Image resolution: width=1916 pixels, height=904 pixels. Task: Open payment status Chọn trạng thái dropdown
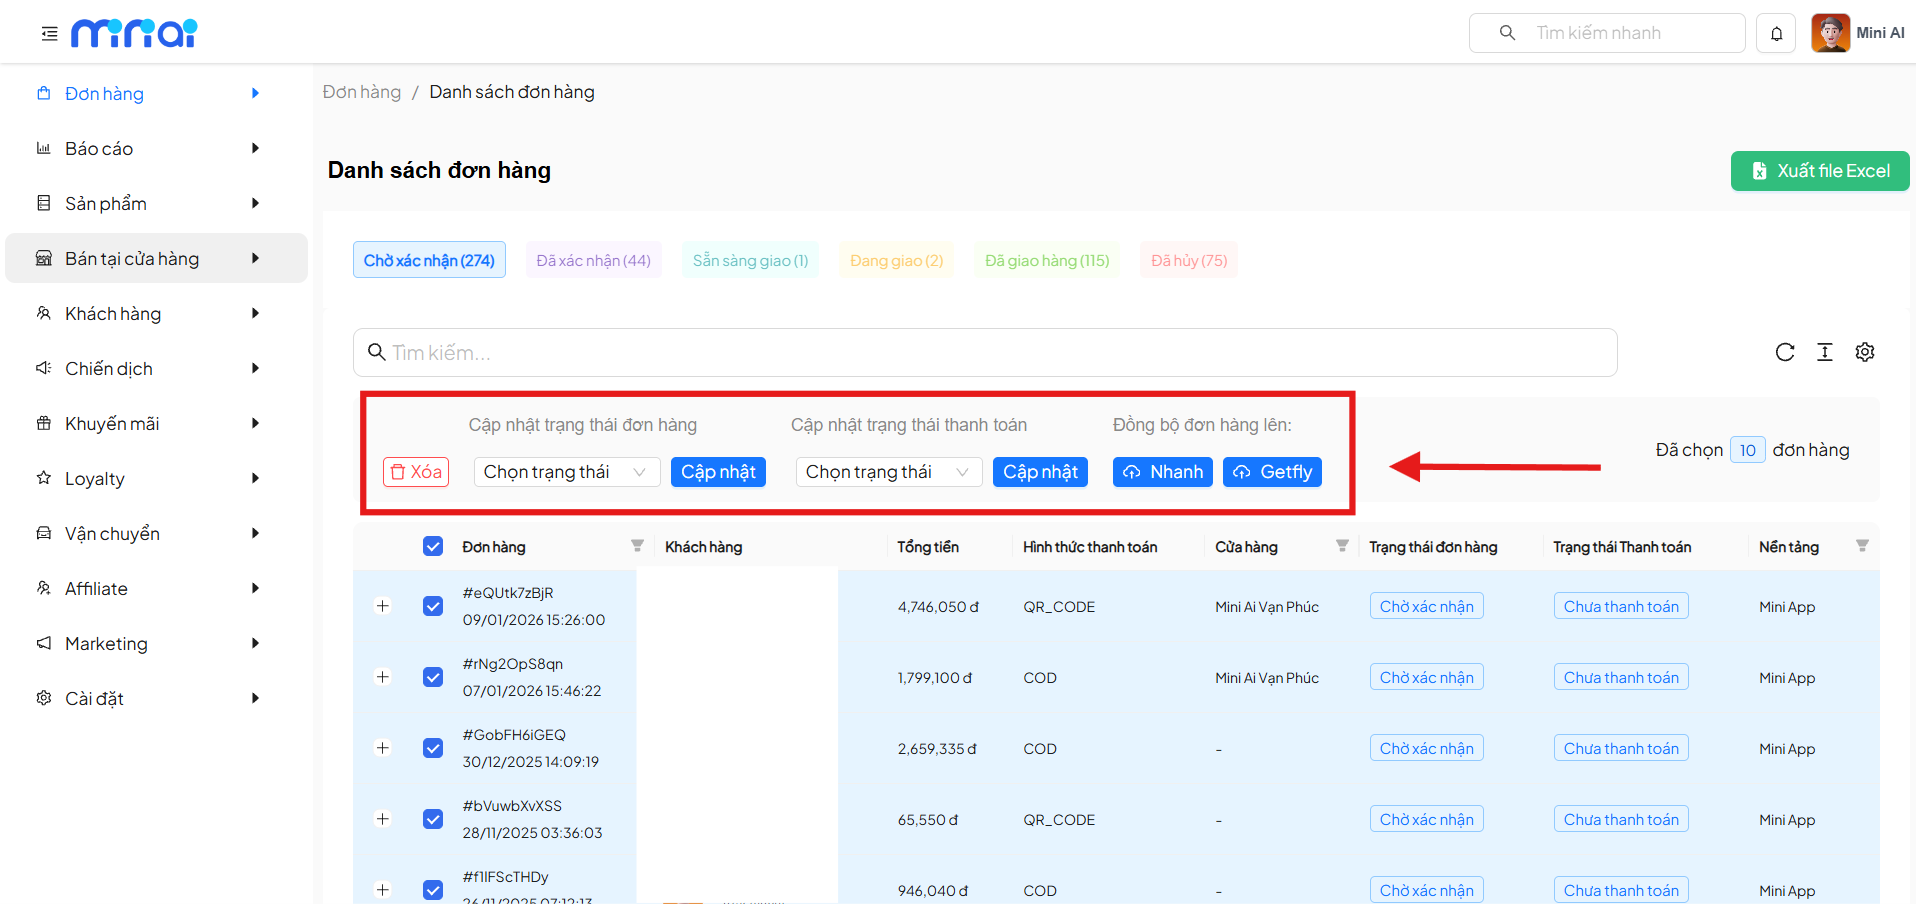click(x=888, y=472)
